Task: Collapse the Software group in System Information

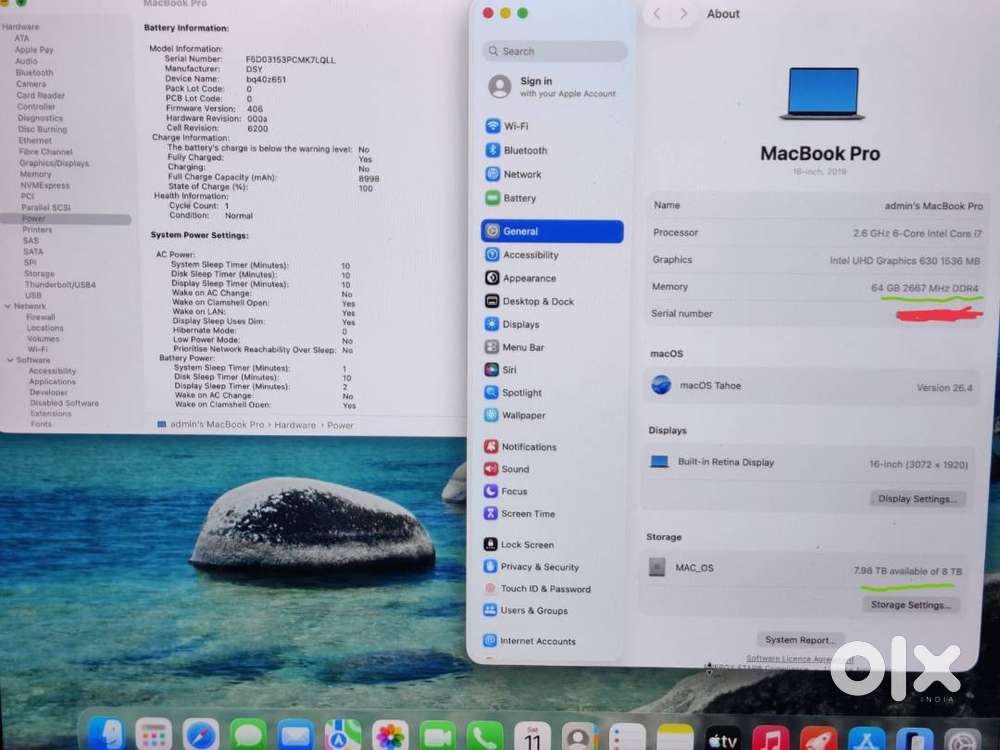Action: [x=10, y=360]
